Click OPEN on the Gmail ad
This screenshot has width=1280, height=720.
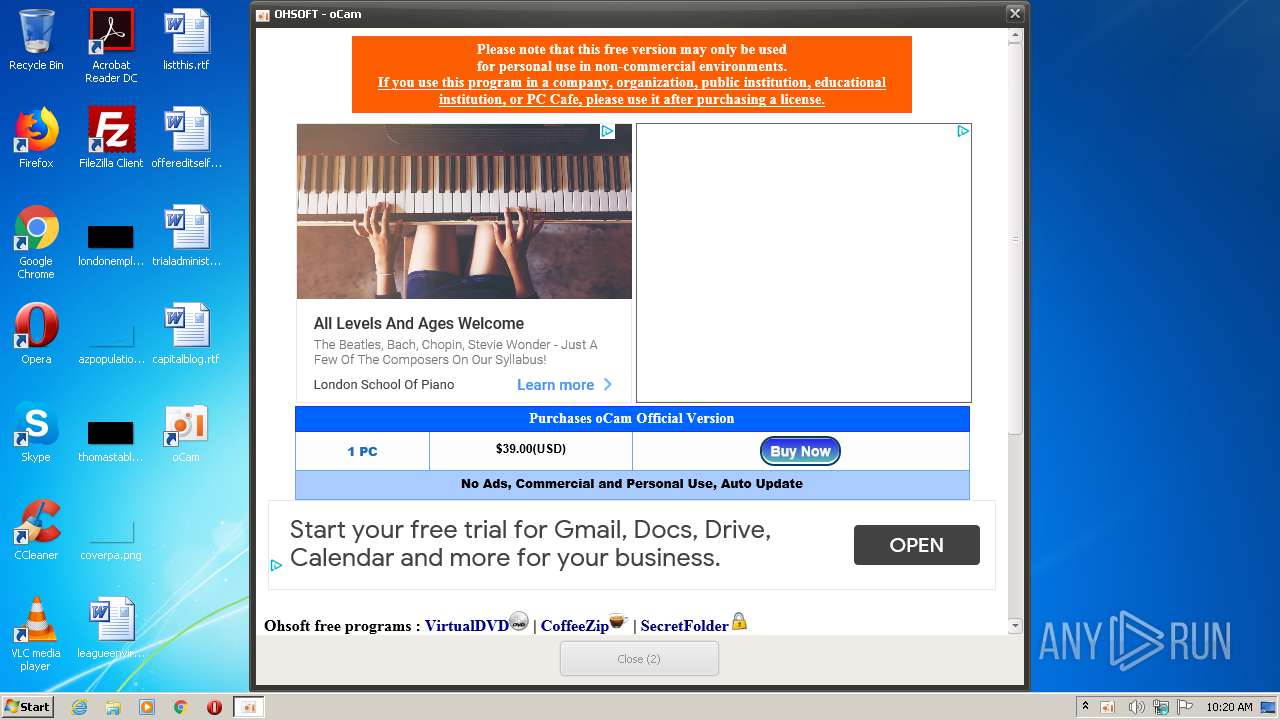click(917, 545)
